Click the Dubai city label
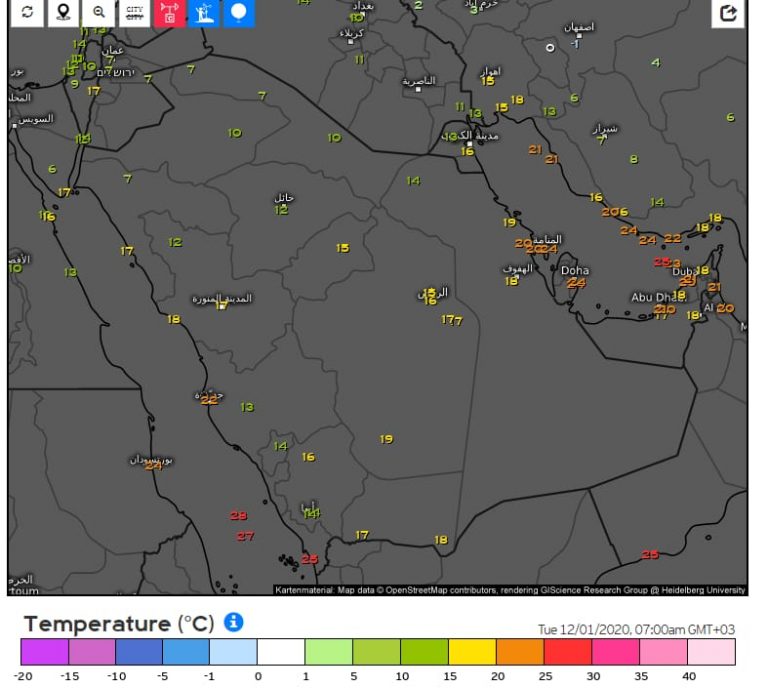The image size is (768, 688). [685, 271]
